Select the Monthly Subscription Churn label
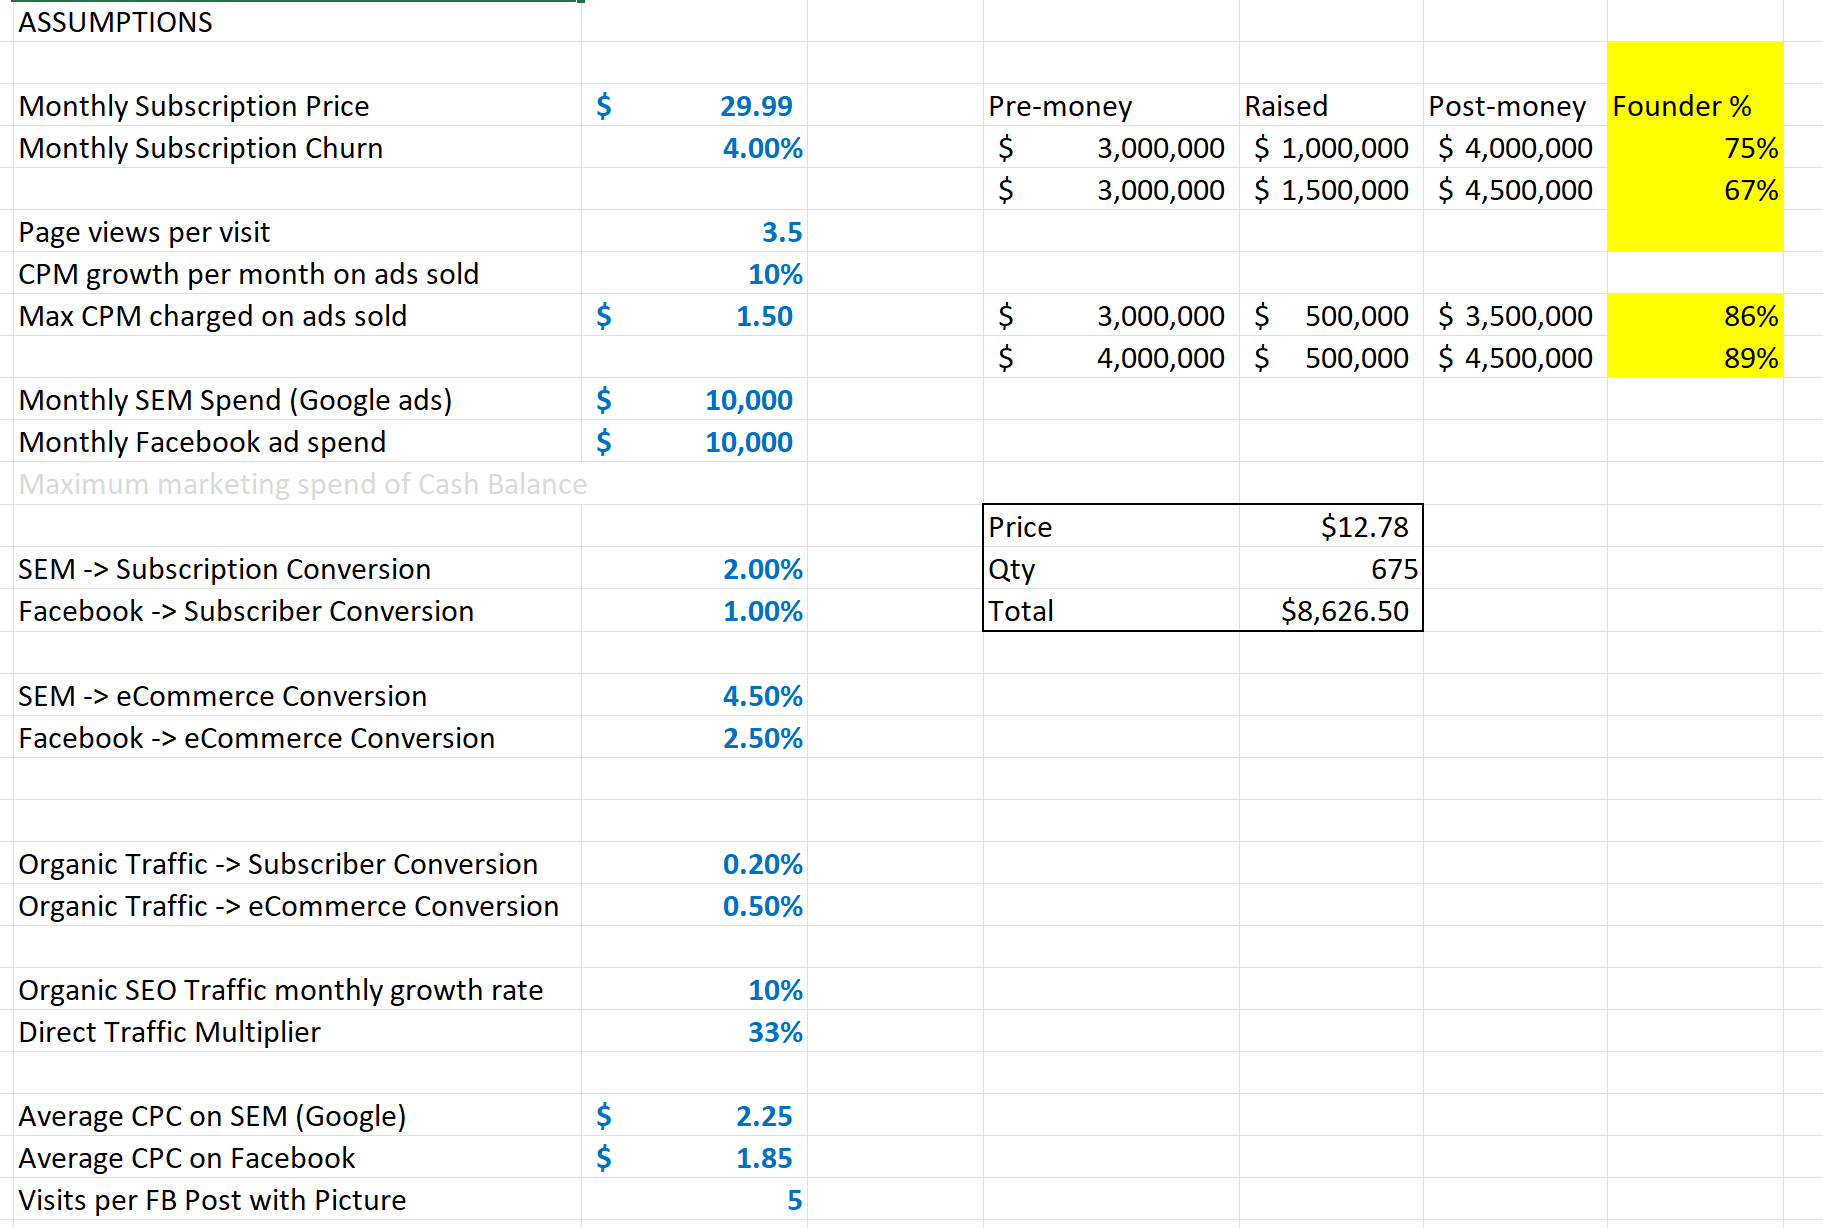The width and height of the screenshot is (1823, 1228). click(296, 147)
